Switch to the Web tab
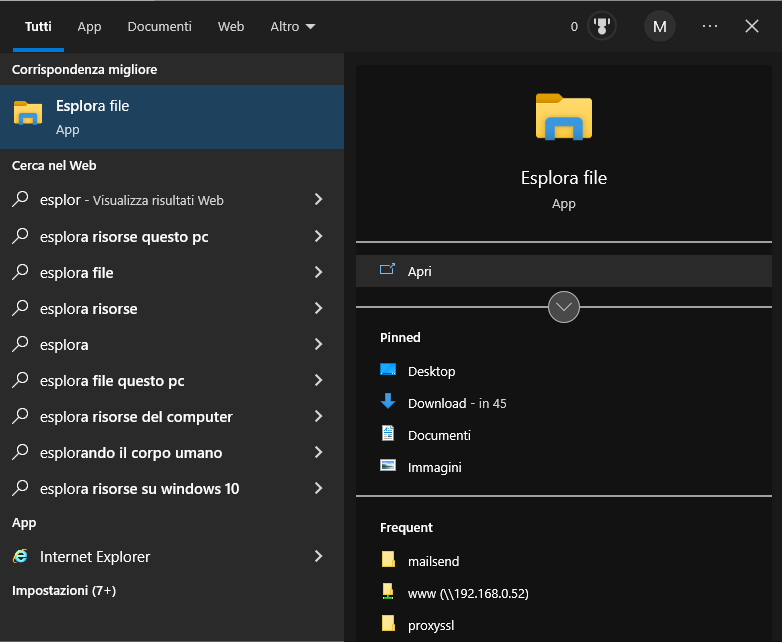Screen dimensions: 782x642 point(231,26)
